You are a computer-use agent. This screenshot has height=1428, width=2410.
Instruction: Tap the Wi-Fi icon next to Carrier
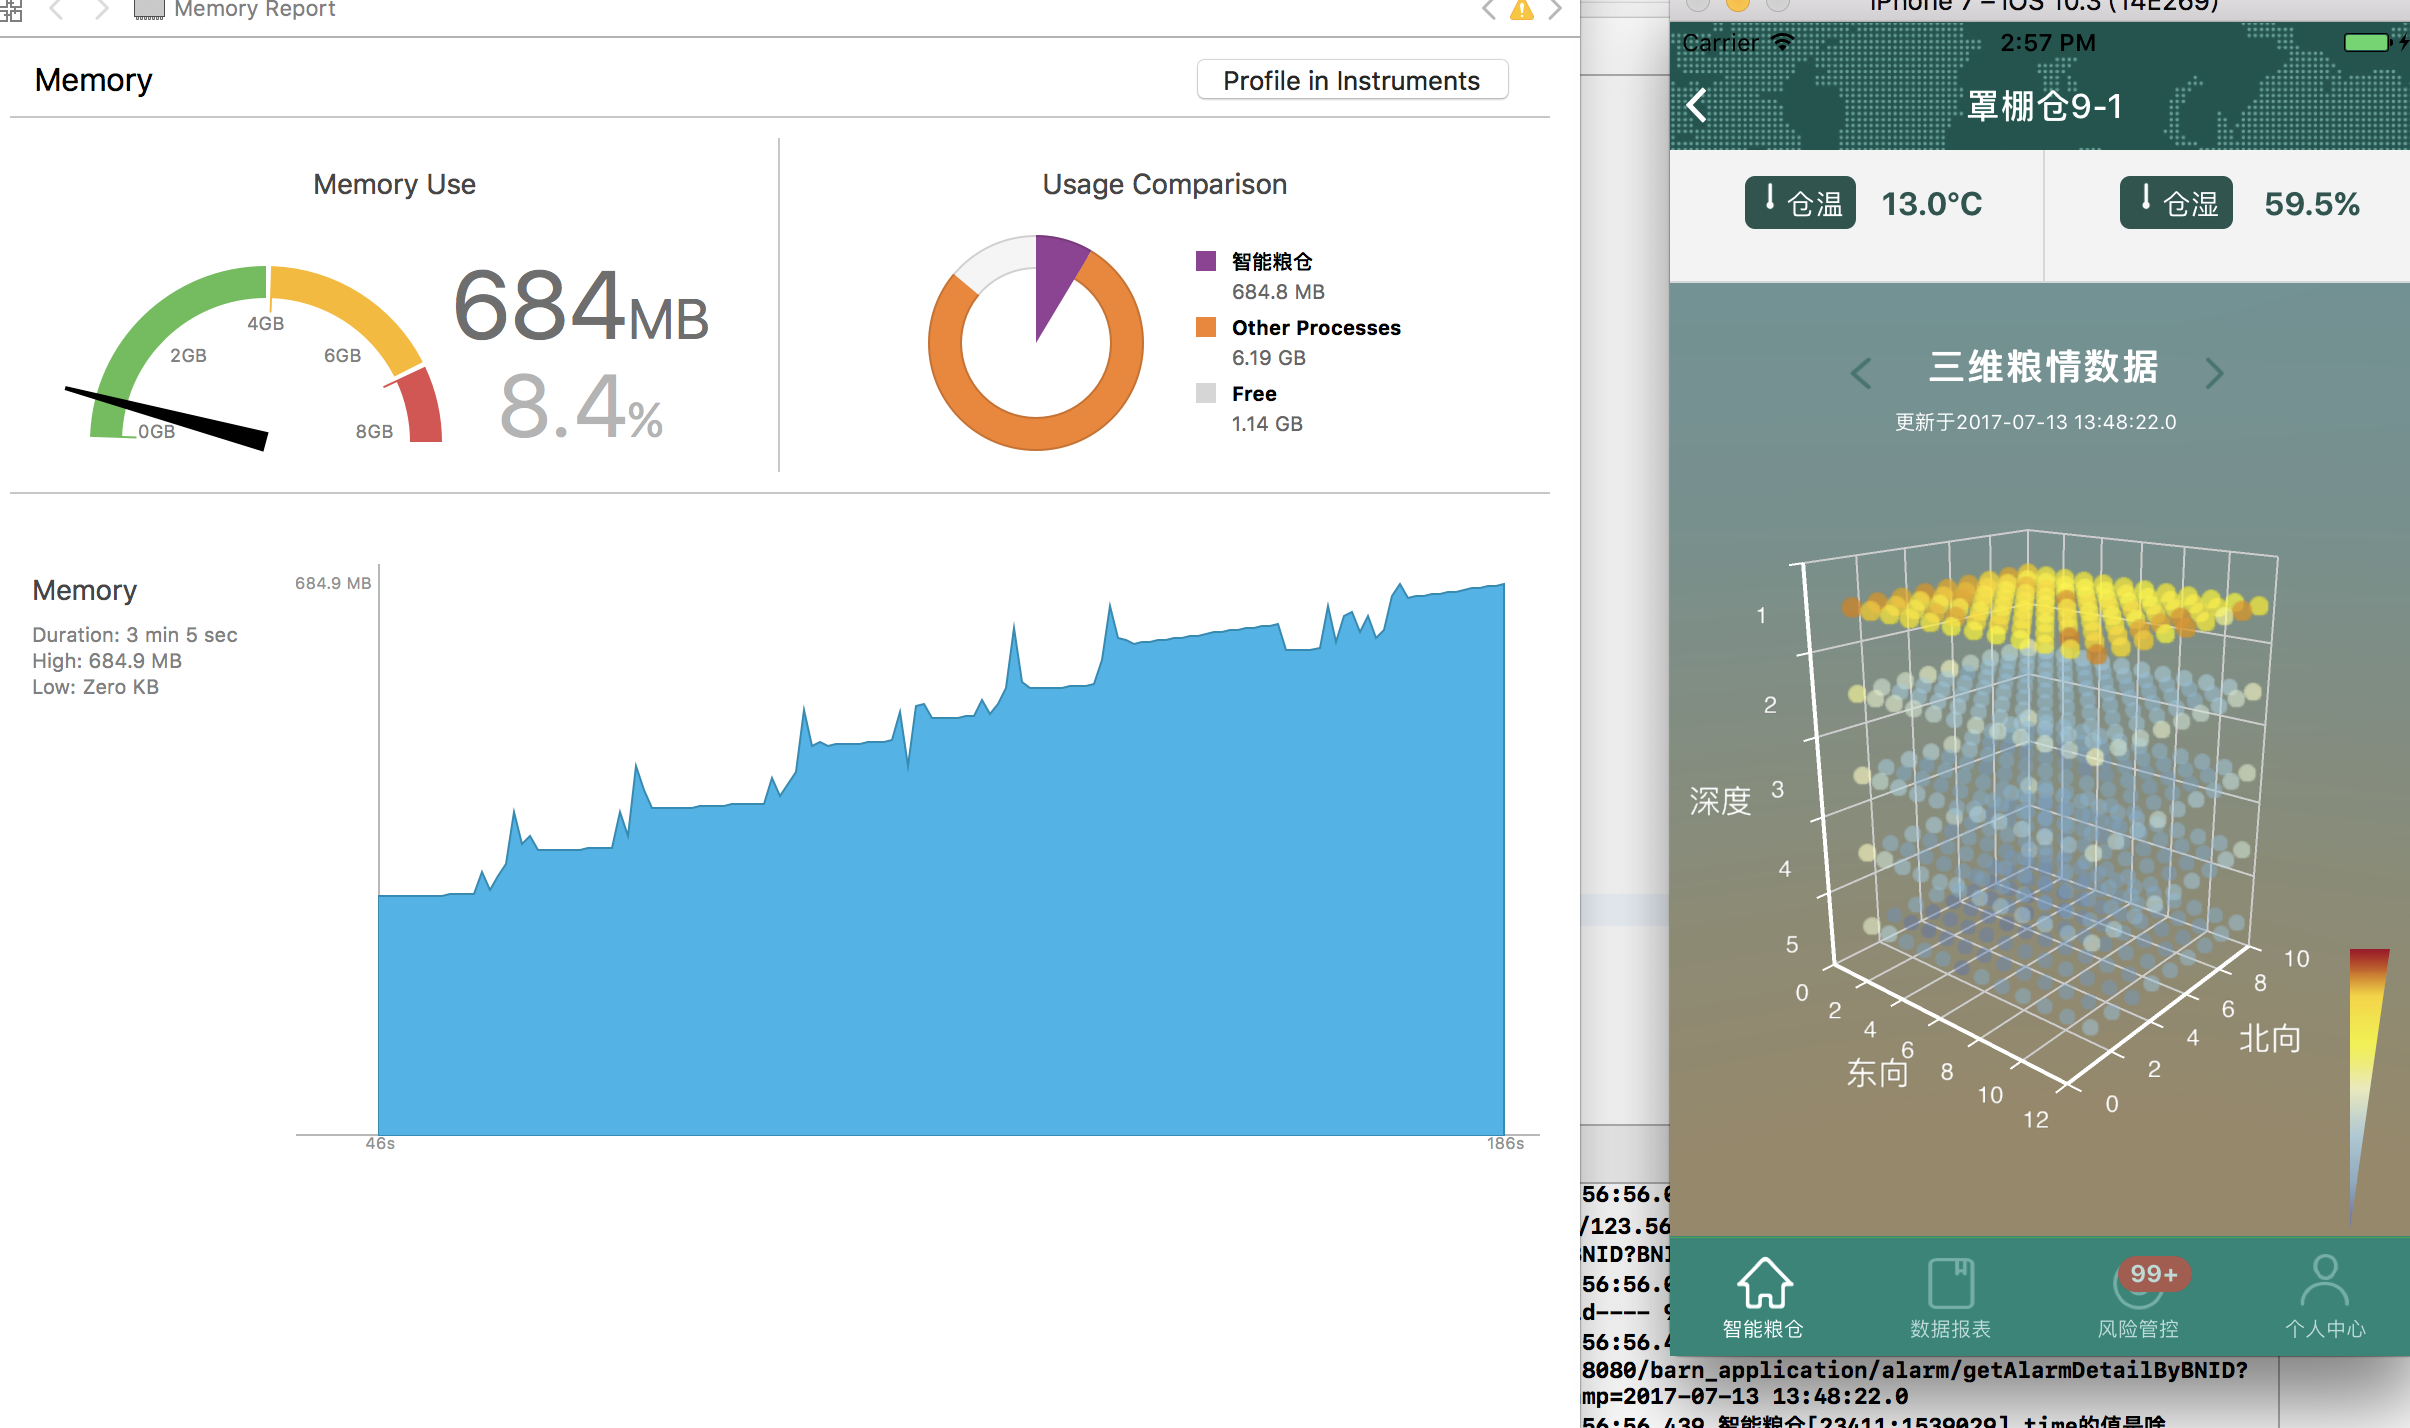[x=1781, y=42]
